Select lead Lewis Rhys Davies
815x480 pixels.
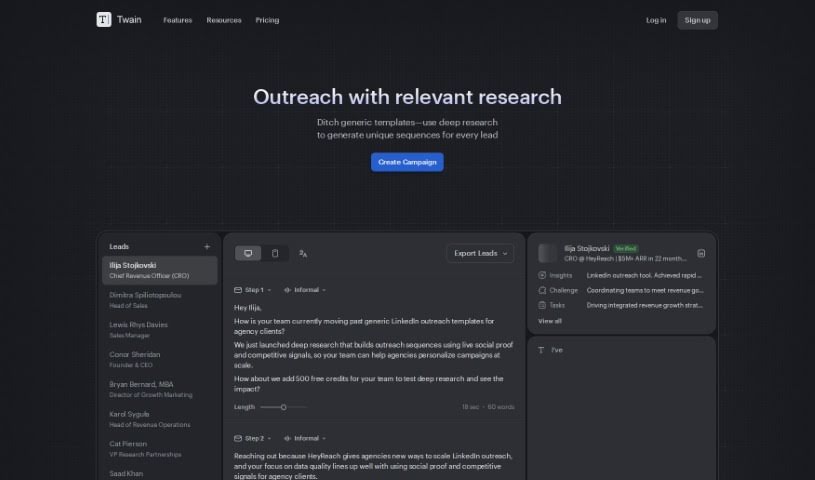tap(160, 330)
